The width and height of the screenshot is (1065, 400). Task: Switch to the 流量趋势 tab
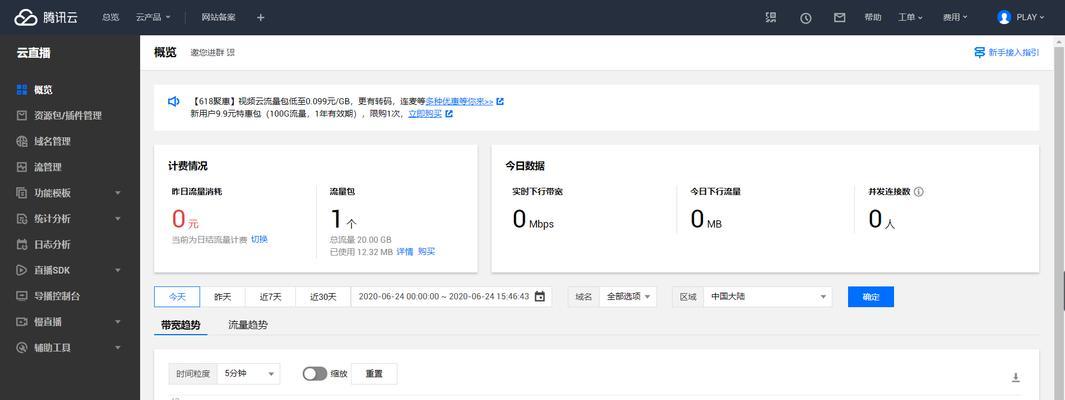pyautogui.click(x=248, y=325)
